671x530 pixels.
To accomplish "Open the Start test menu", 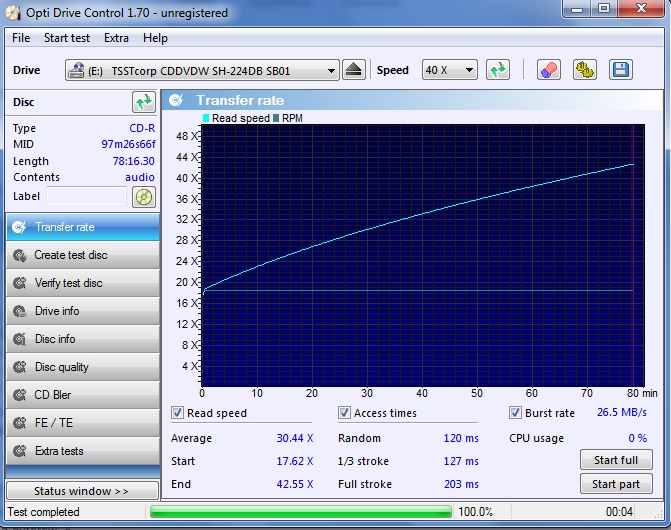I will 67,38.
